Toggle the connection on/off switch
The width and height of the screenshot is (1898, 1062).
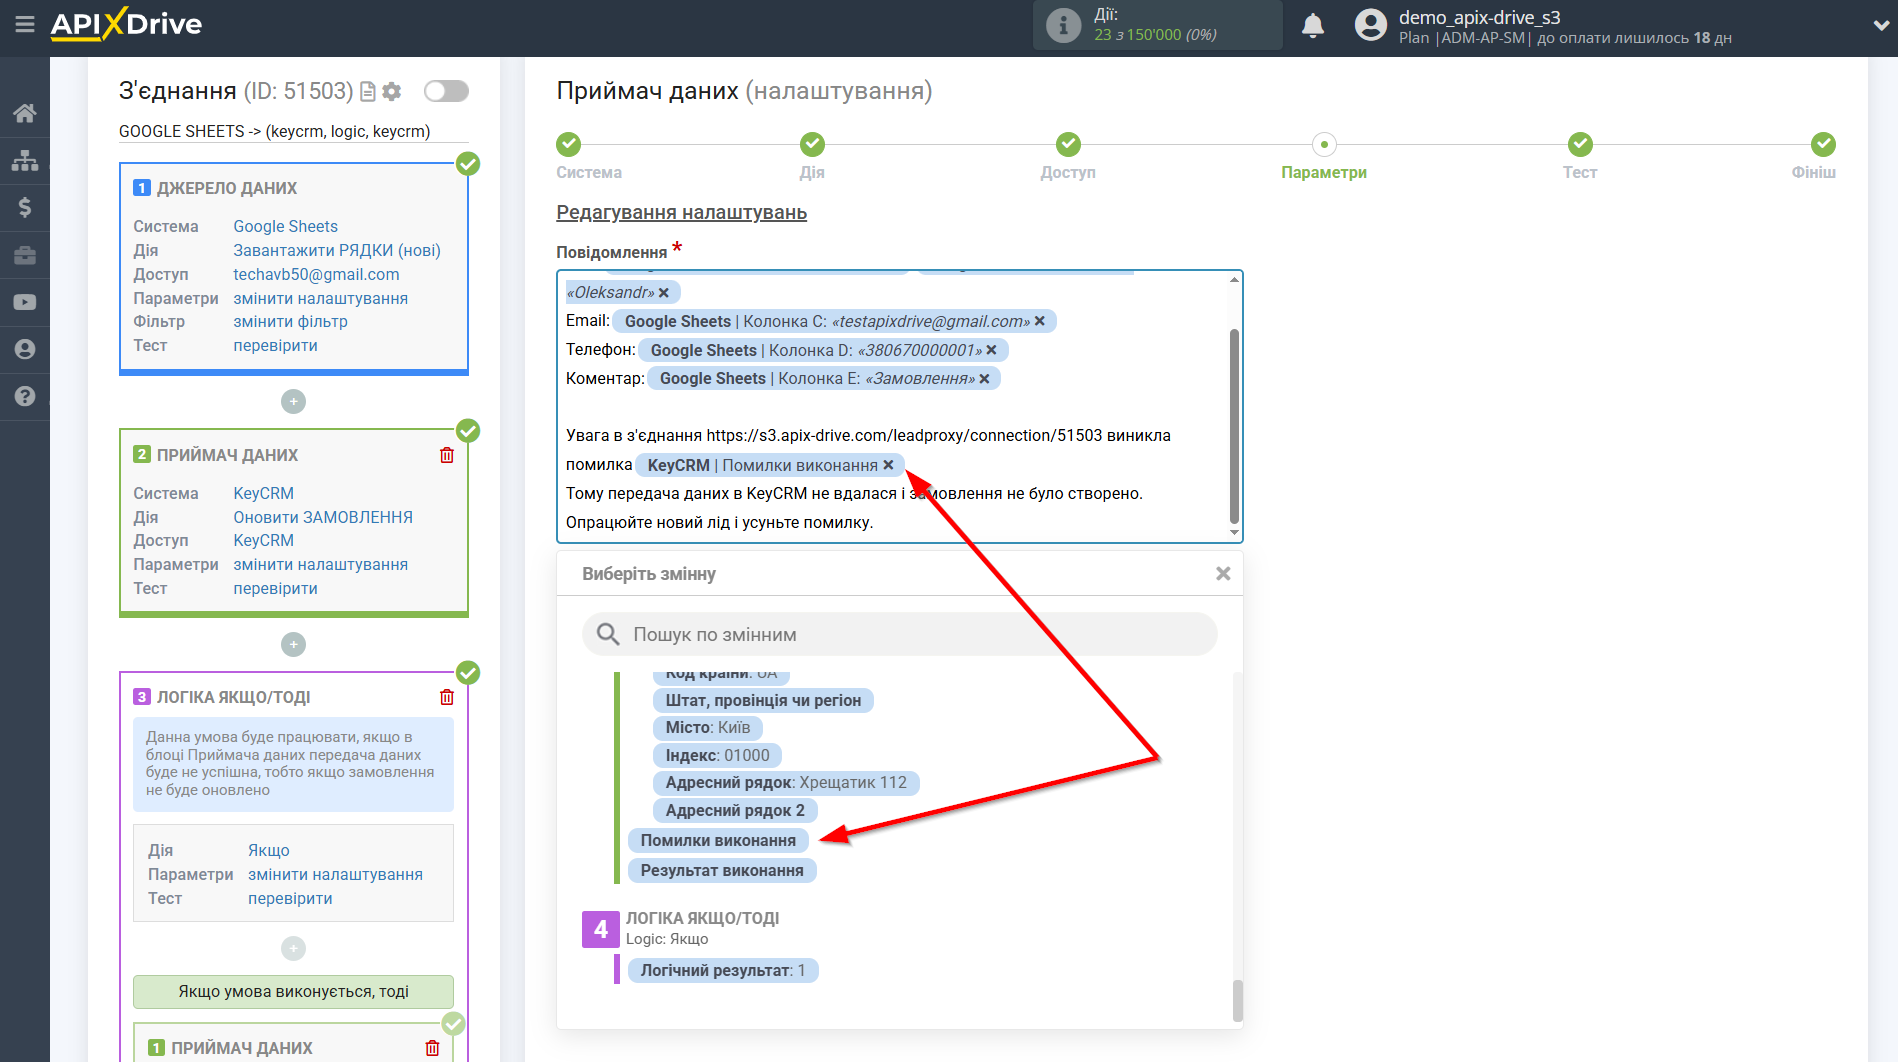click(446, 91)
